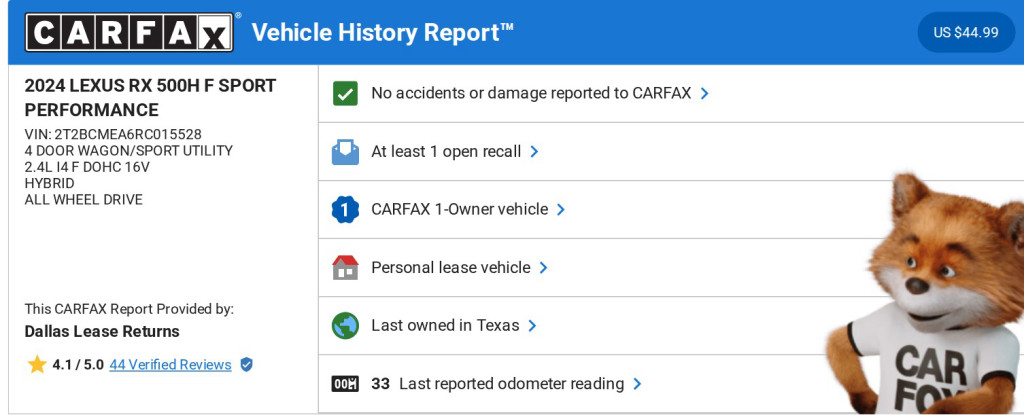Click the Dallas Lease Returns dealer name
This screenshot has height=415, width=1024.
(x=102, y=331)
